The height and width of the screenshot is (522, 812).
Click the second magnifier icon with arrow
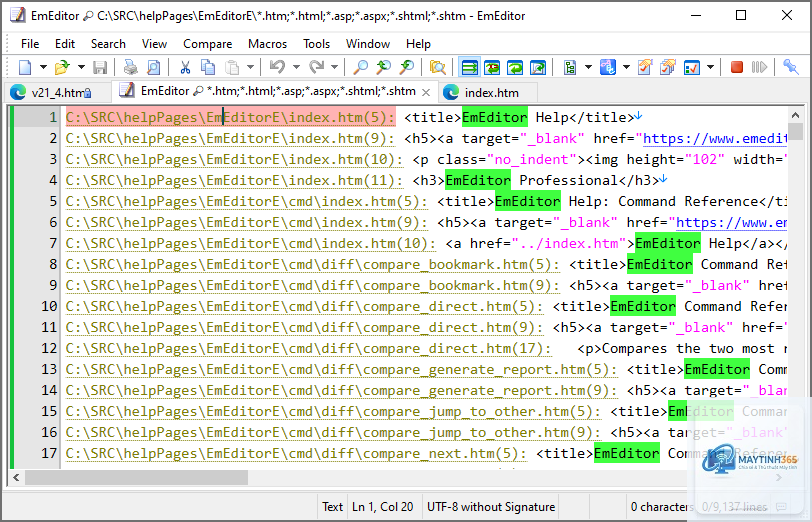click(x=384, y=67)
